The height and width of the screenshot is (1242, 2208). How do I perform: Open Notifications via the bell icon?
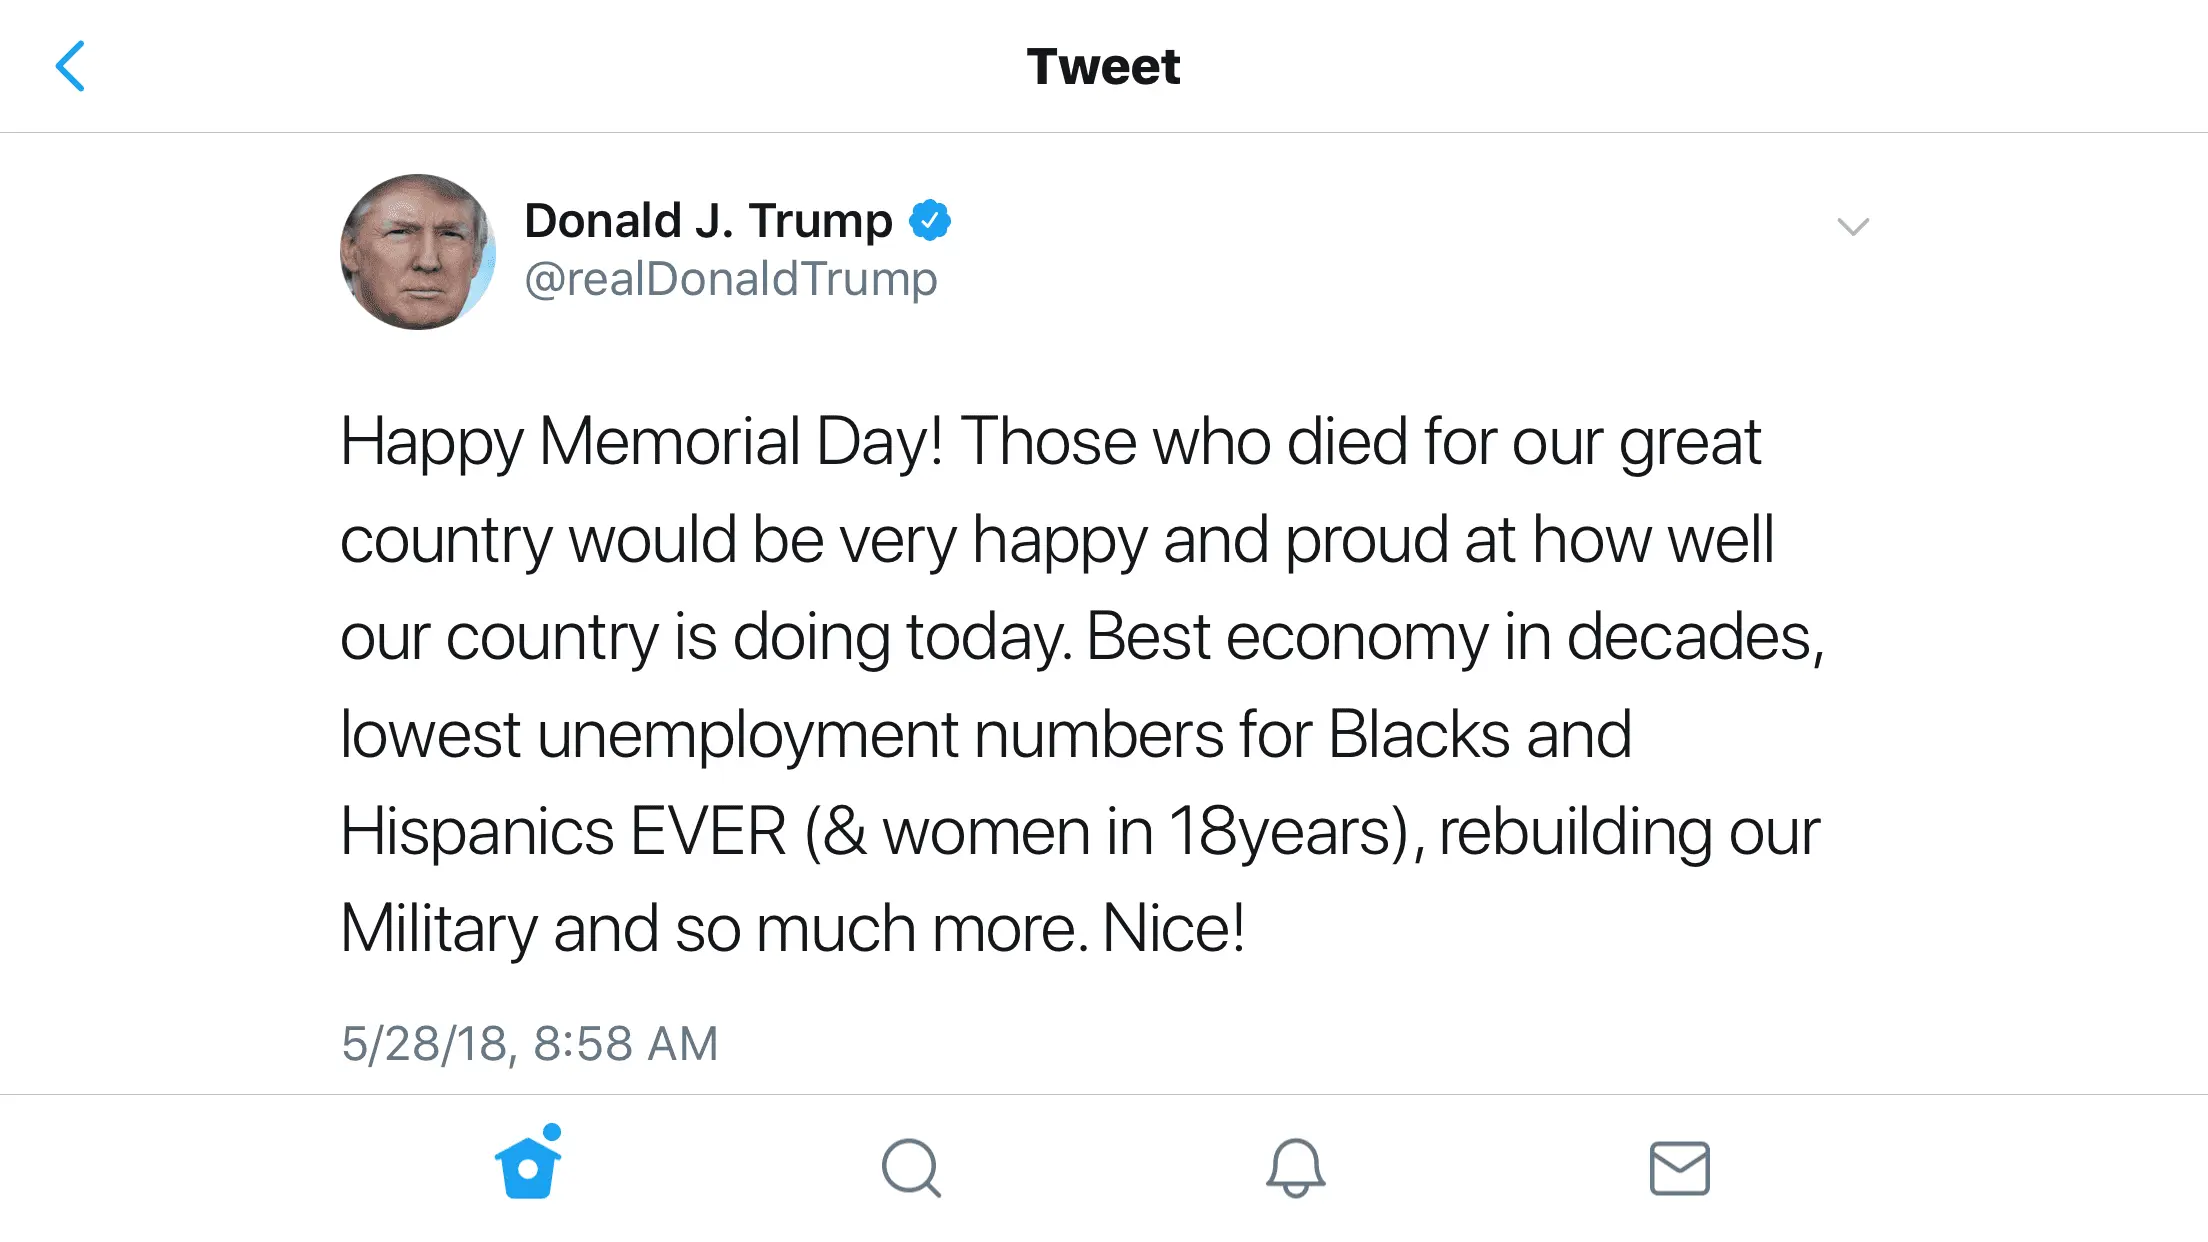point(1295,1168)
